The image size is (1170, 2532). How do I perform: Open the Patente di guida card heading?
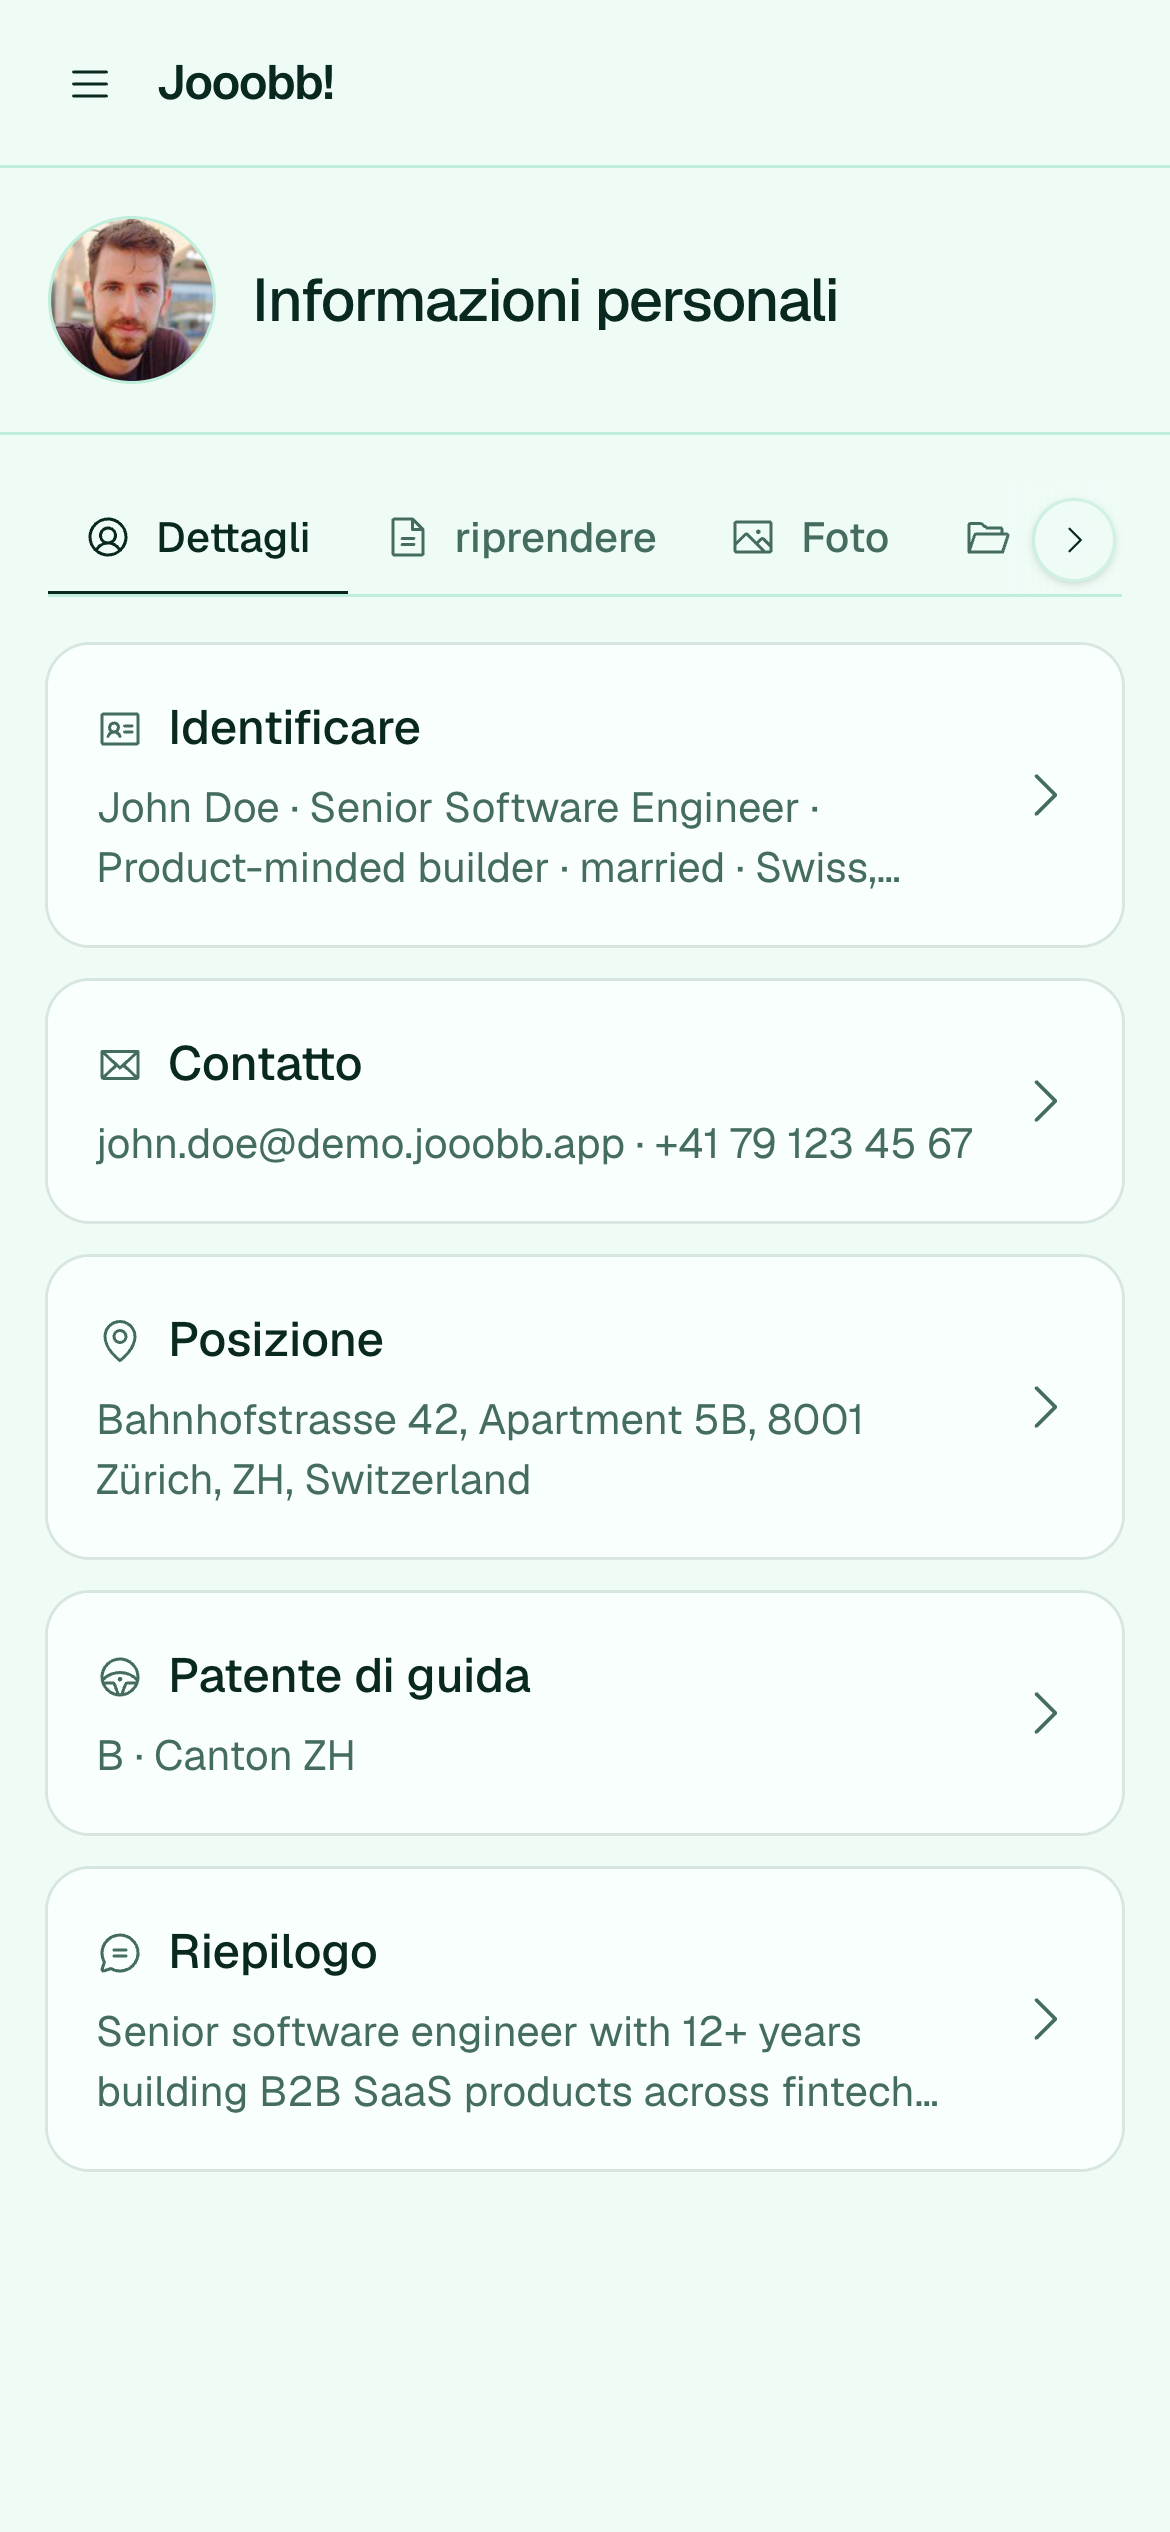click(x=349, y=1676)
